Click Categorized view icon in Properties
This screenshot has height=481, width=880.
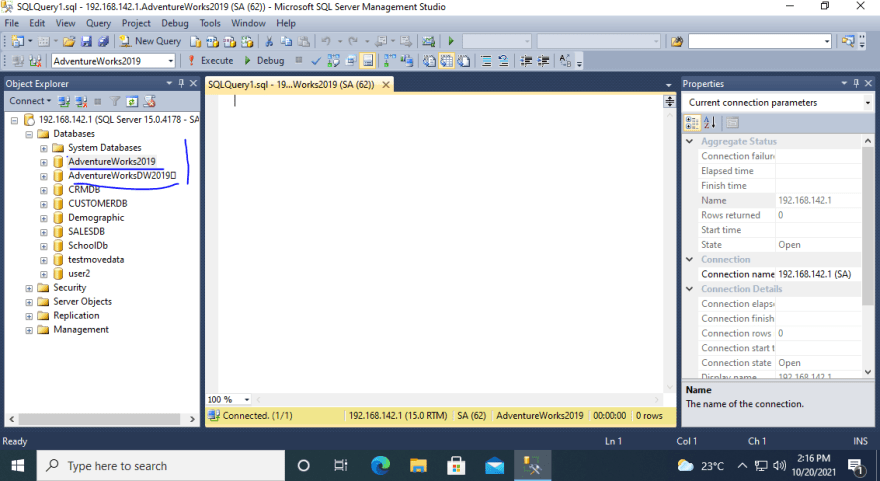pos(692,122)
